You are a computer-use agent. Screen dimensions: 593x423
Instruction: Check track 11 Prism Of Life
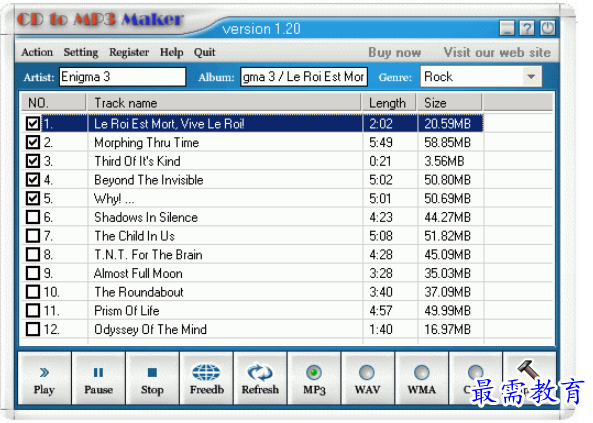[x=33, y=310]
